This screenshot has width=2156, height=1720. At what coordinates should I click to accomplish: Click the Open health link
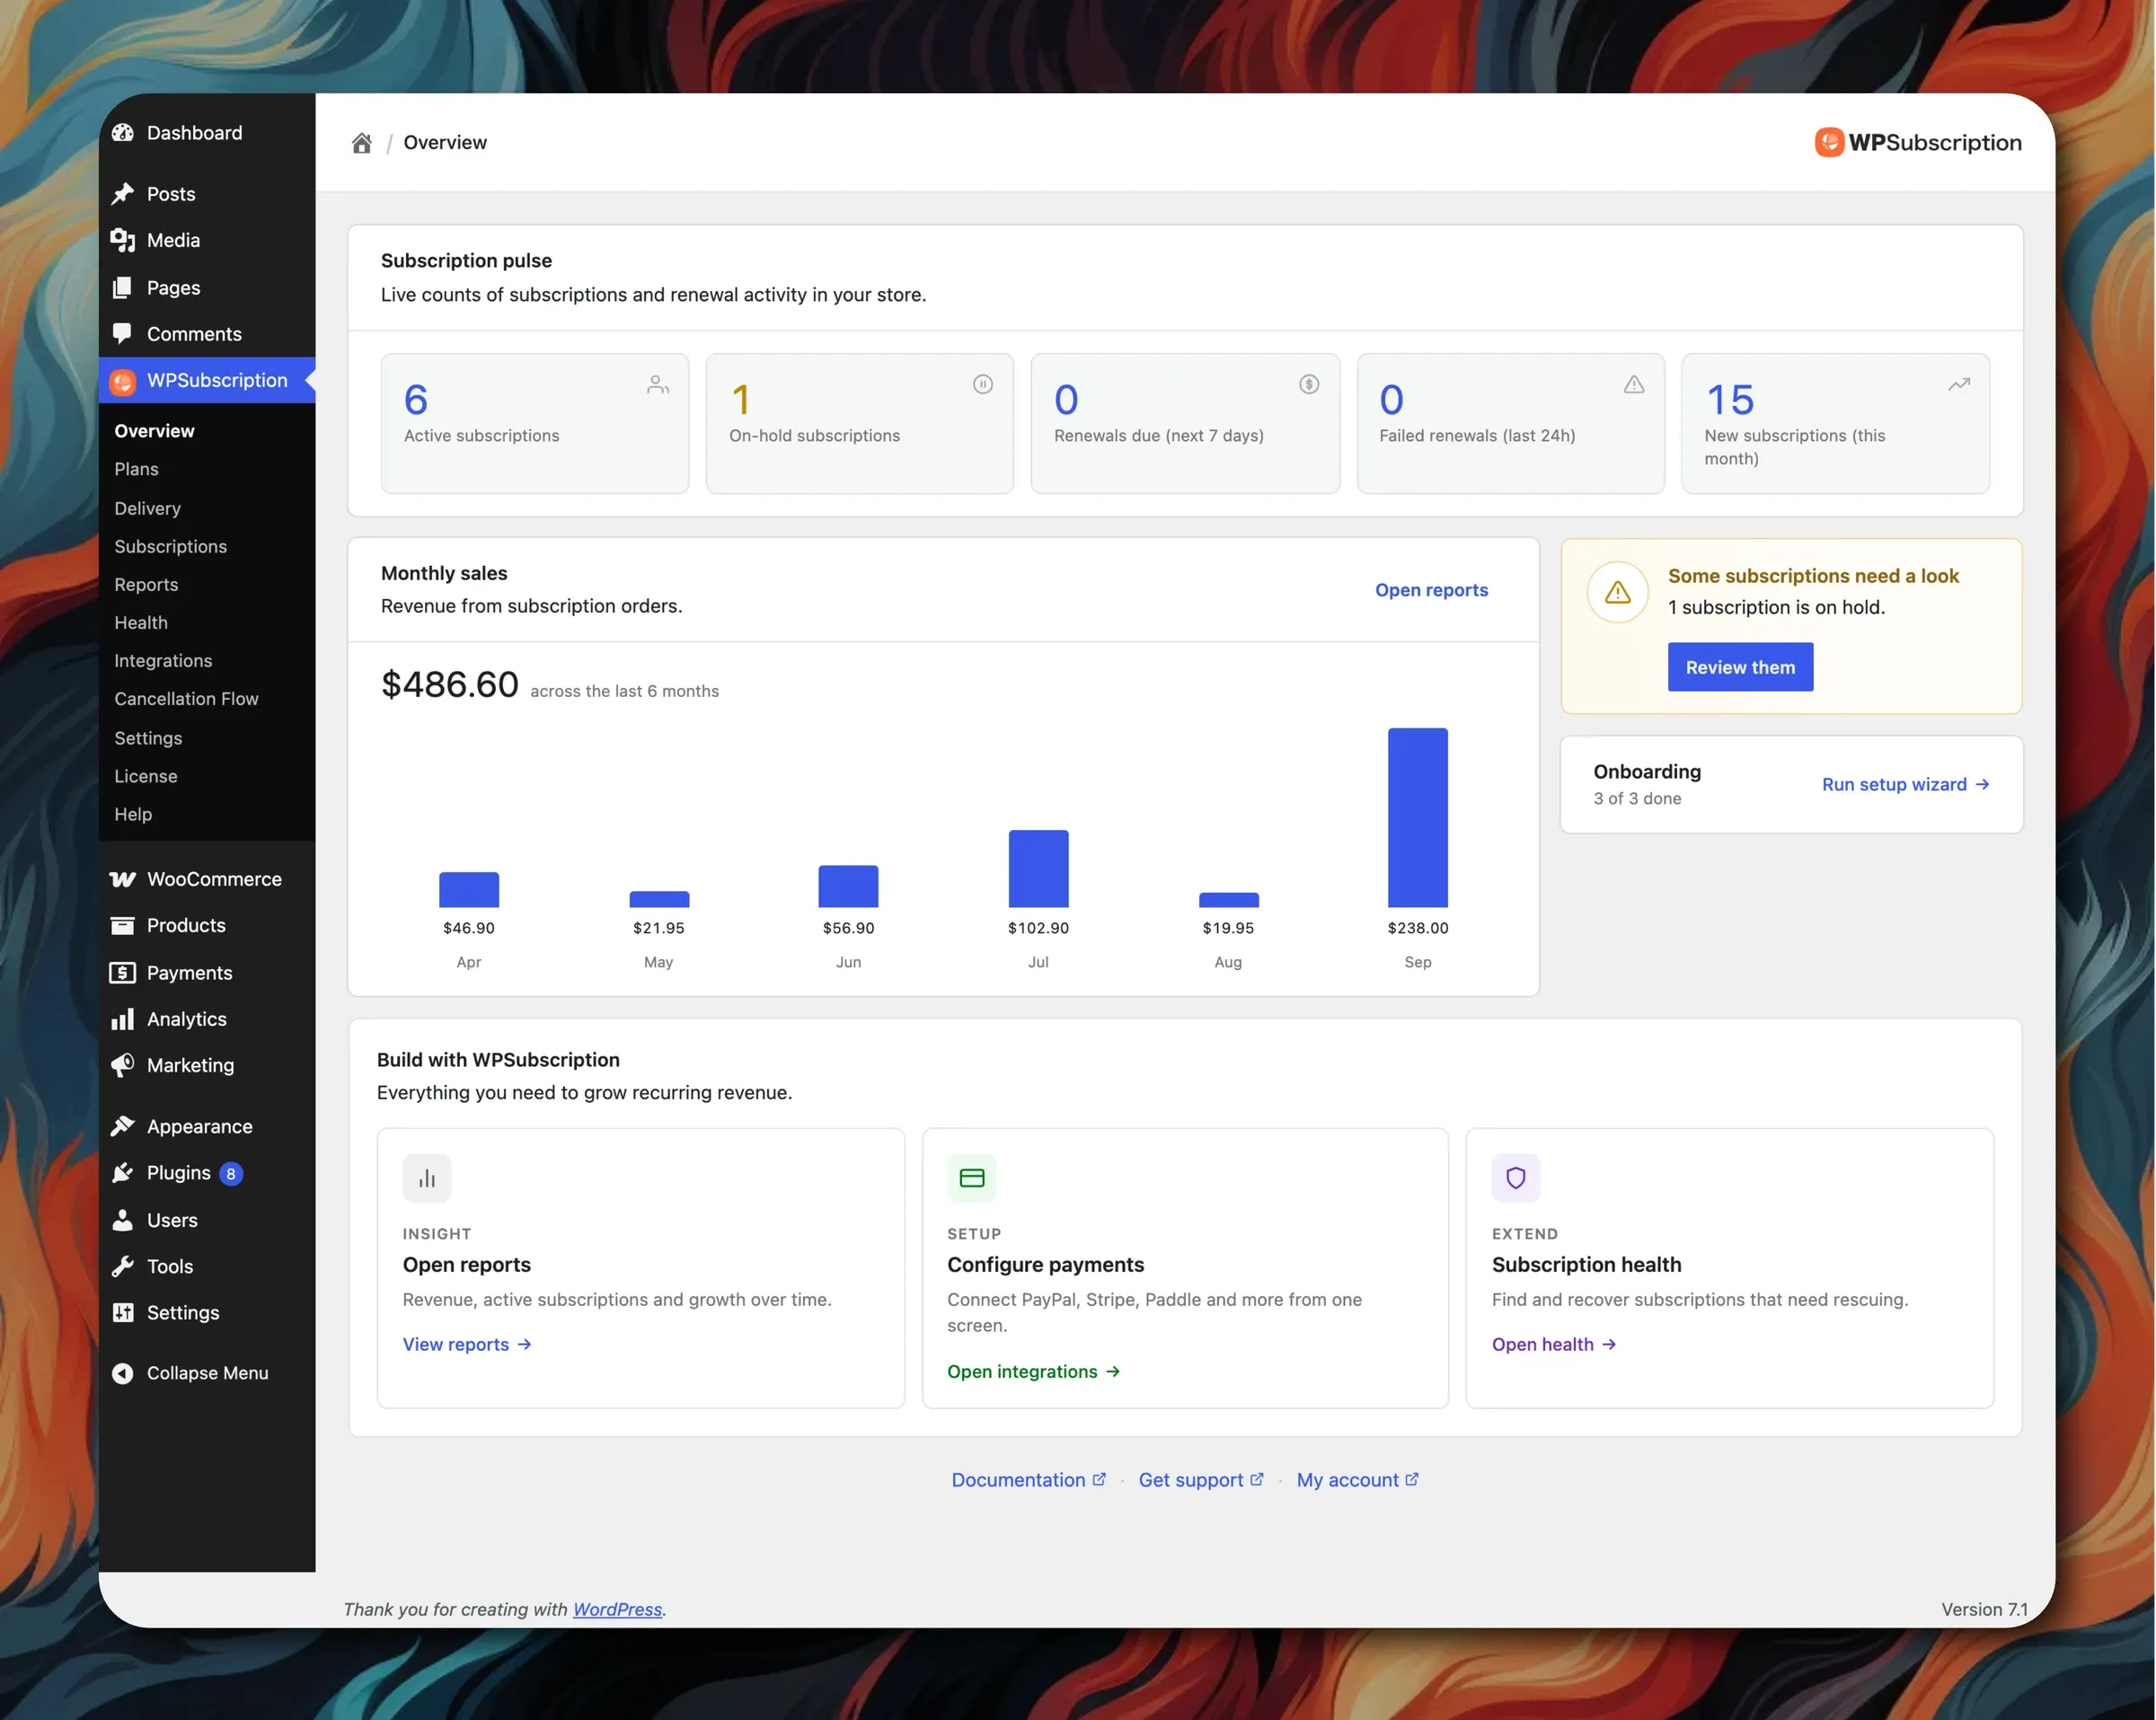coord(1554,1344)
